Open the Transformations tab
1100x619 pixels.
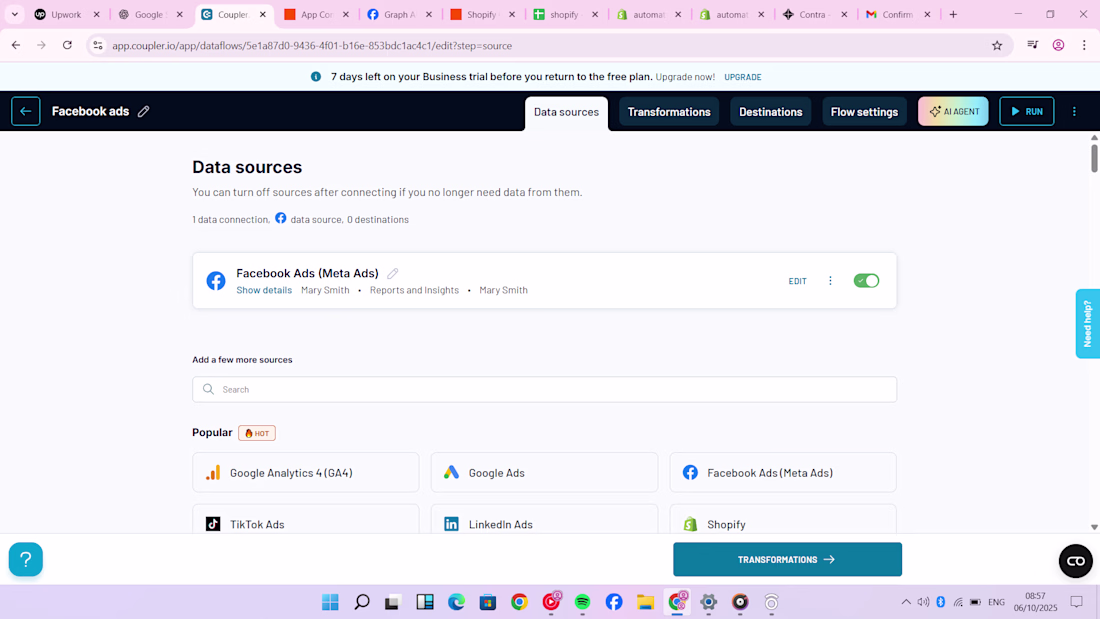pos(669,112)
